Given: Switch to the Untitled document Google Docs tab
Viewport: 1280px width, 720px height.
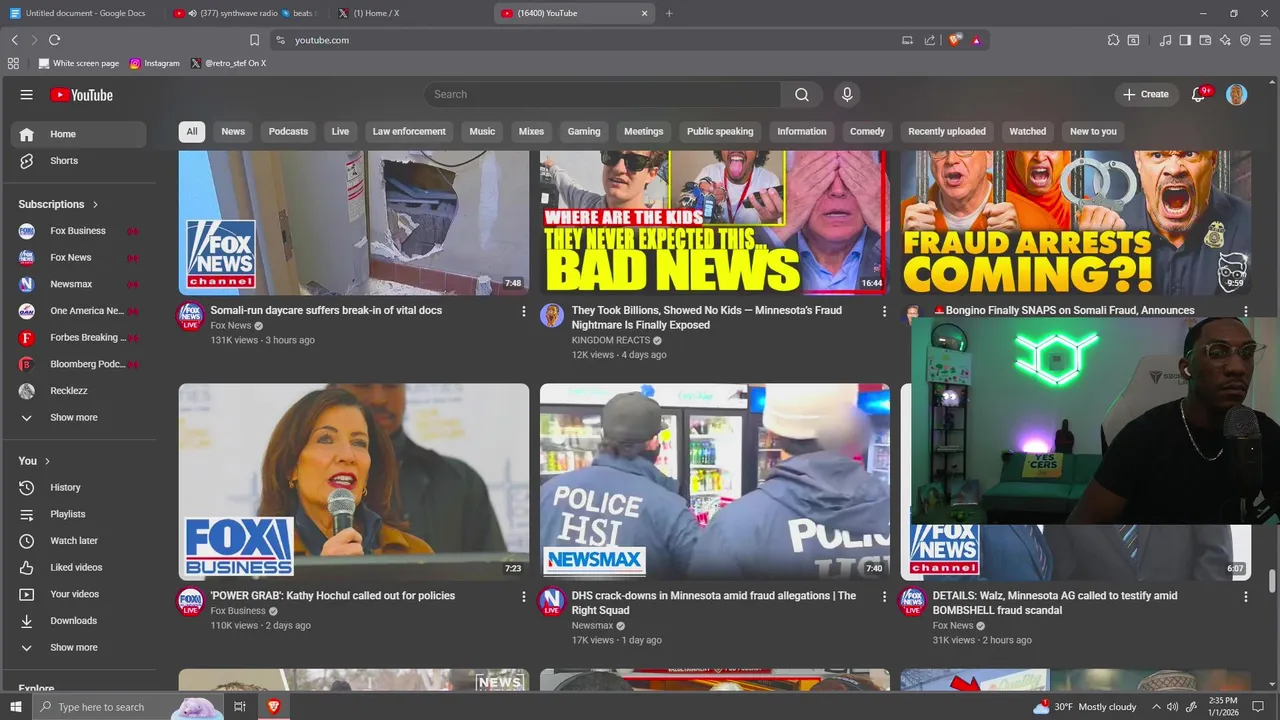Looking at the screenshot, I should coord(84,13).
